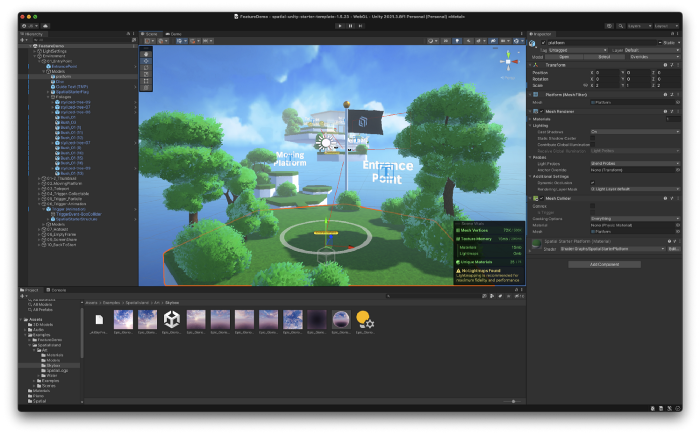Viewport: 700px width, 435px height.
Task: Toggle the Mesh Collider enabled checkbox
Action: pos(542,198)
